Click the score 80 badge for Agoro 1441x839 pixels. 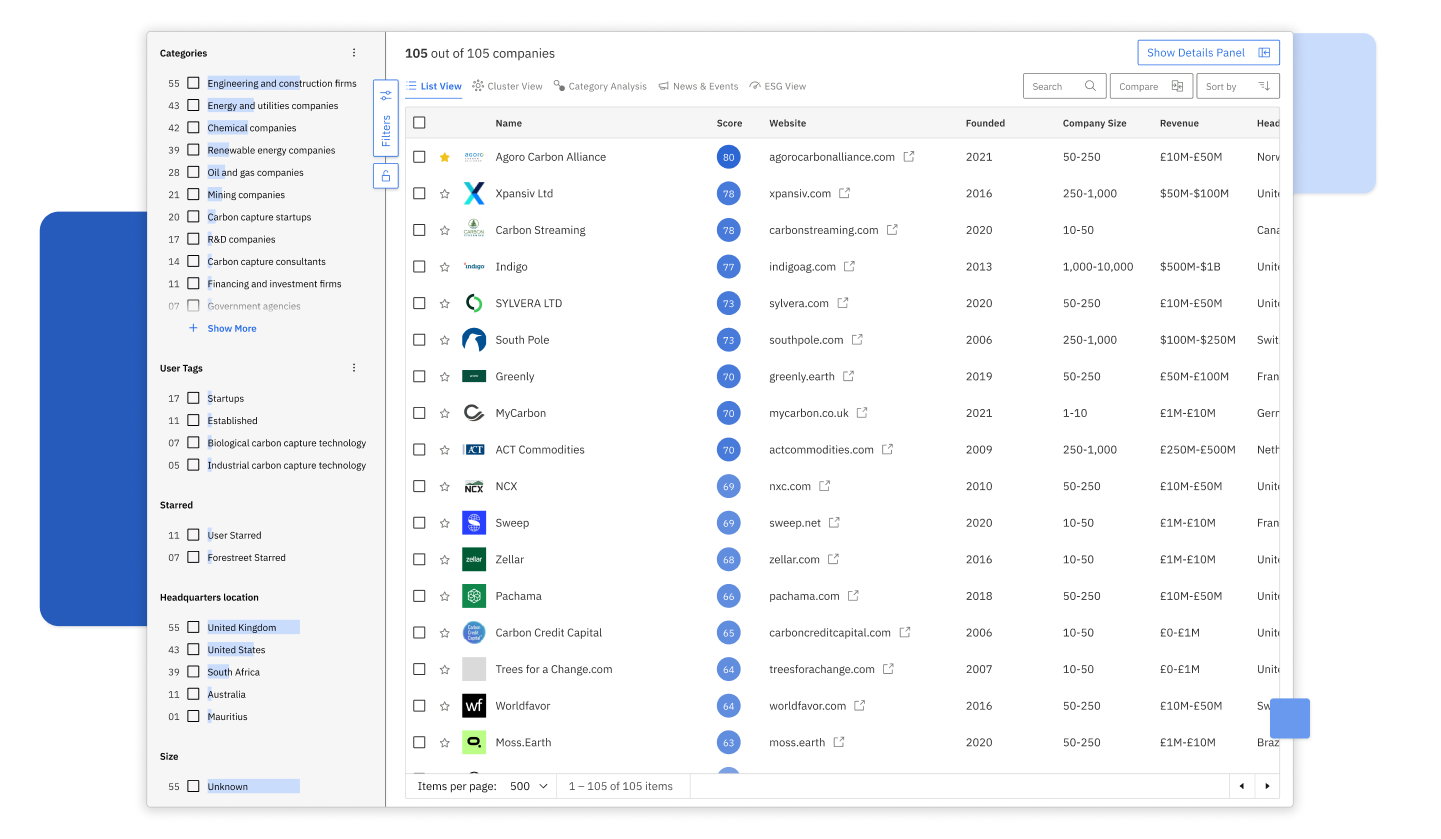tap(728, 157)
